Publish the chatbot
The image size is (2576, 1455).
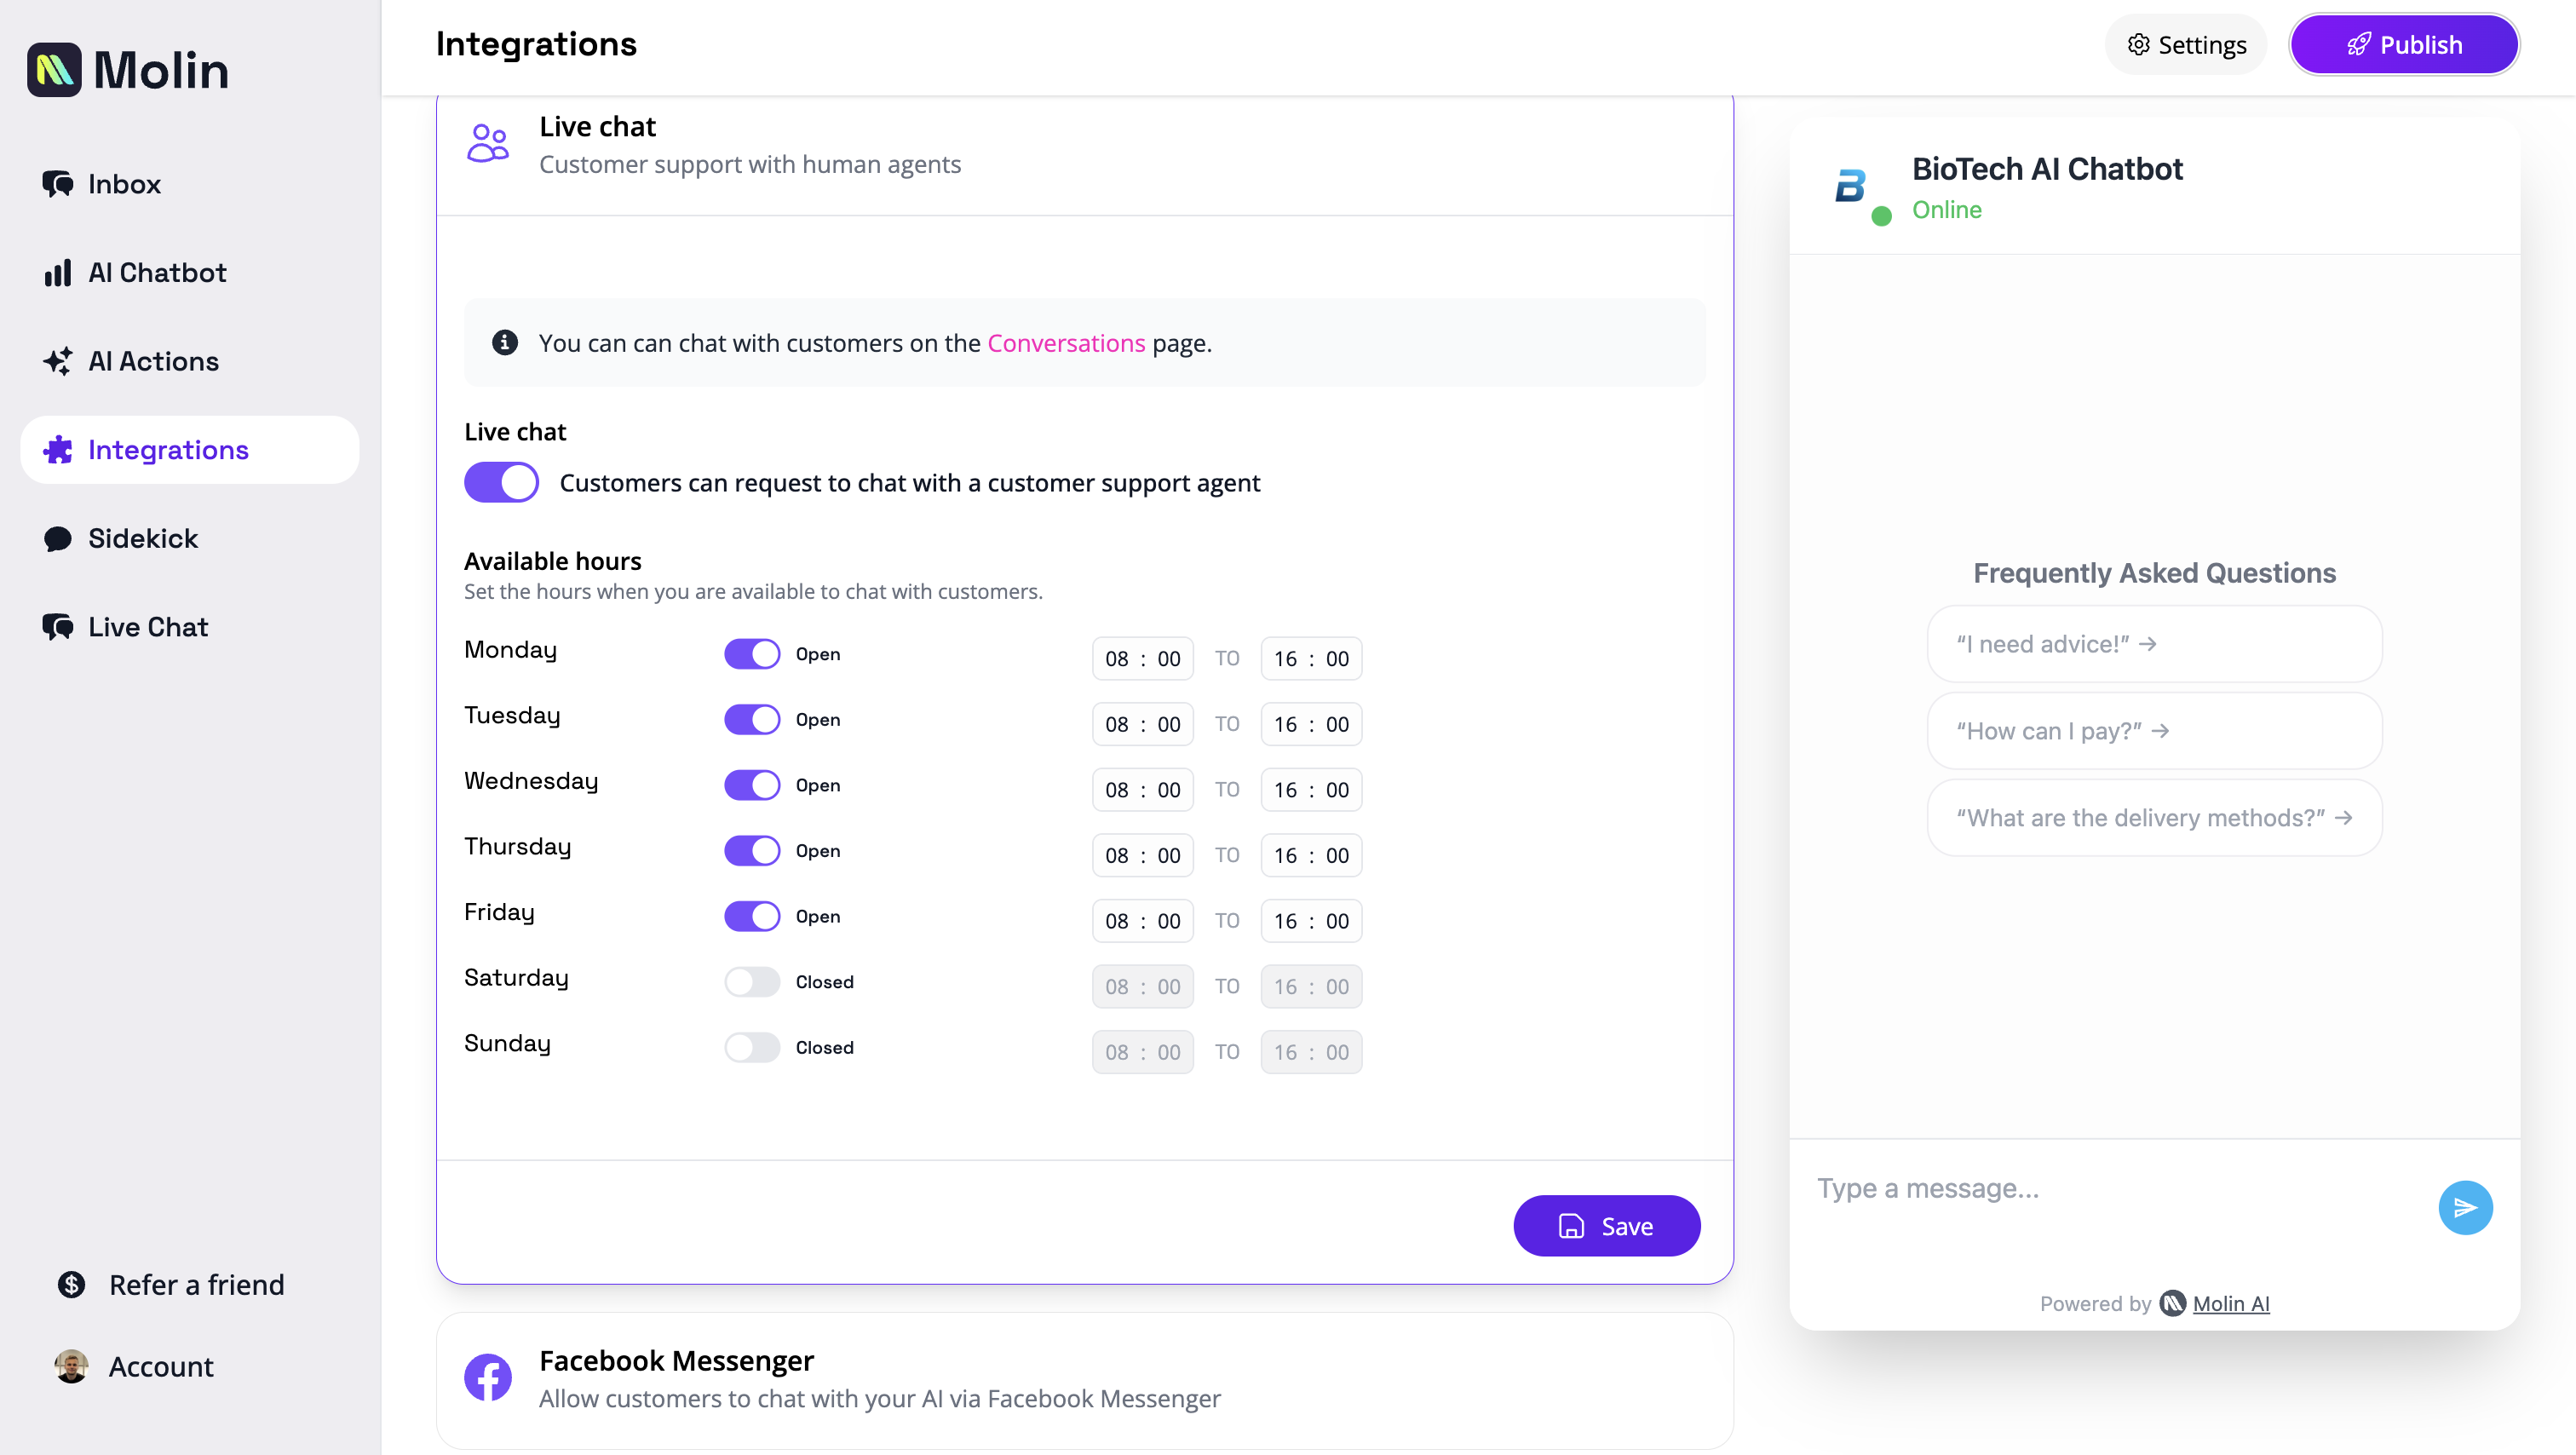pyautogui.click(x=2404, y=44)
